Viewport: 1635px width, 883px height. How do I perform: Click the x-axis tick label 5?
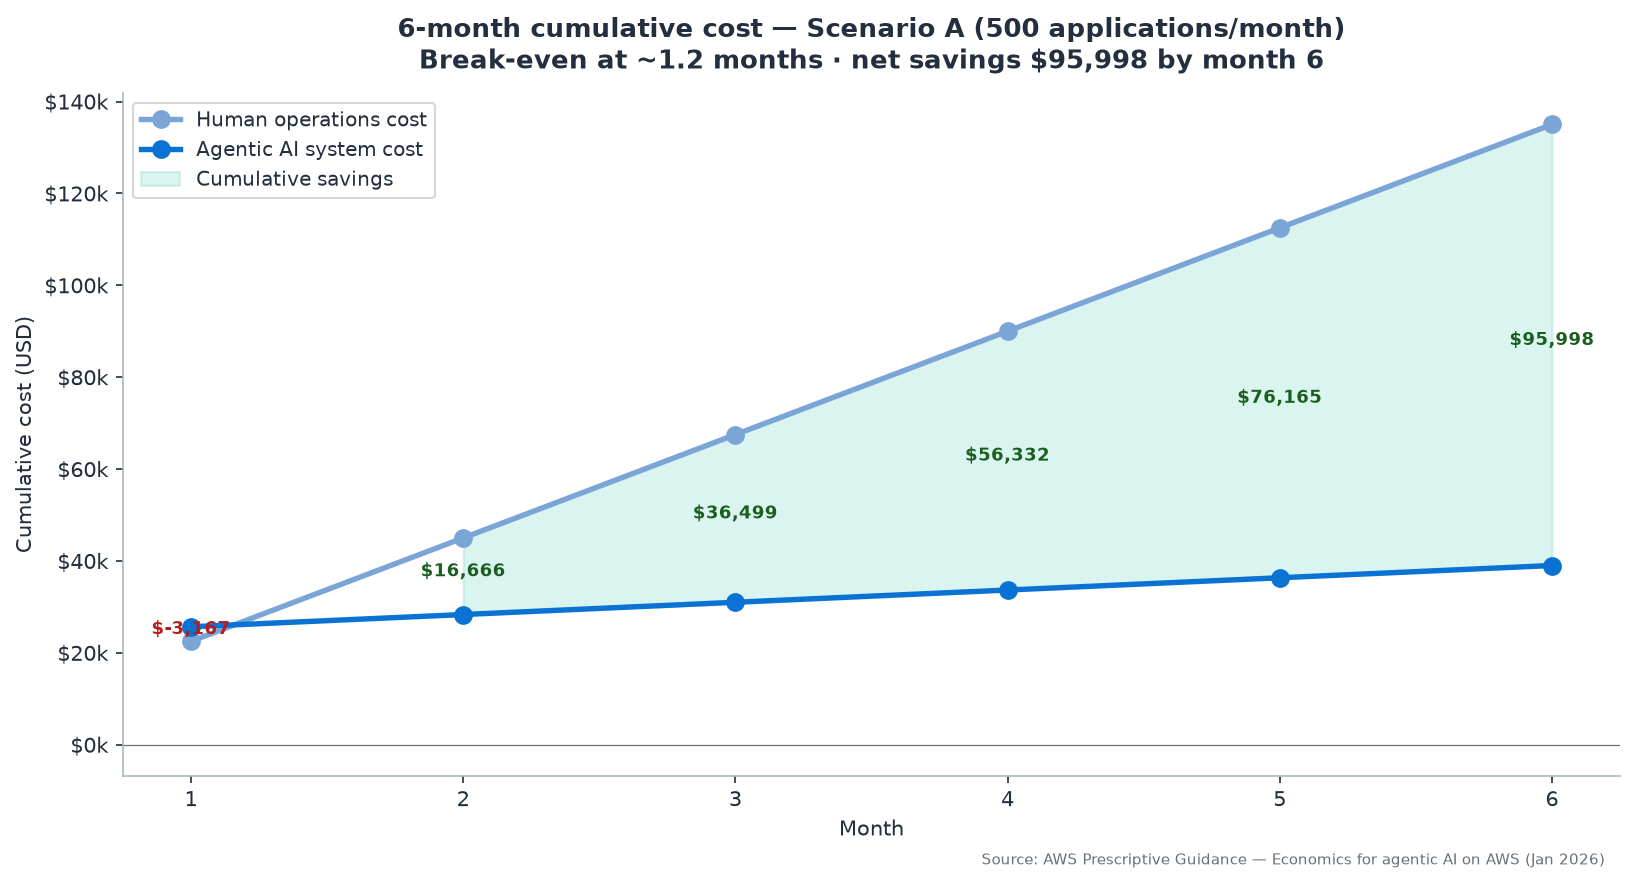[1280, 799]
